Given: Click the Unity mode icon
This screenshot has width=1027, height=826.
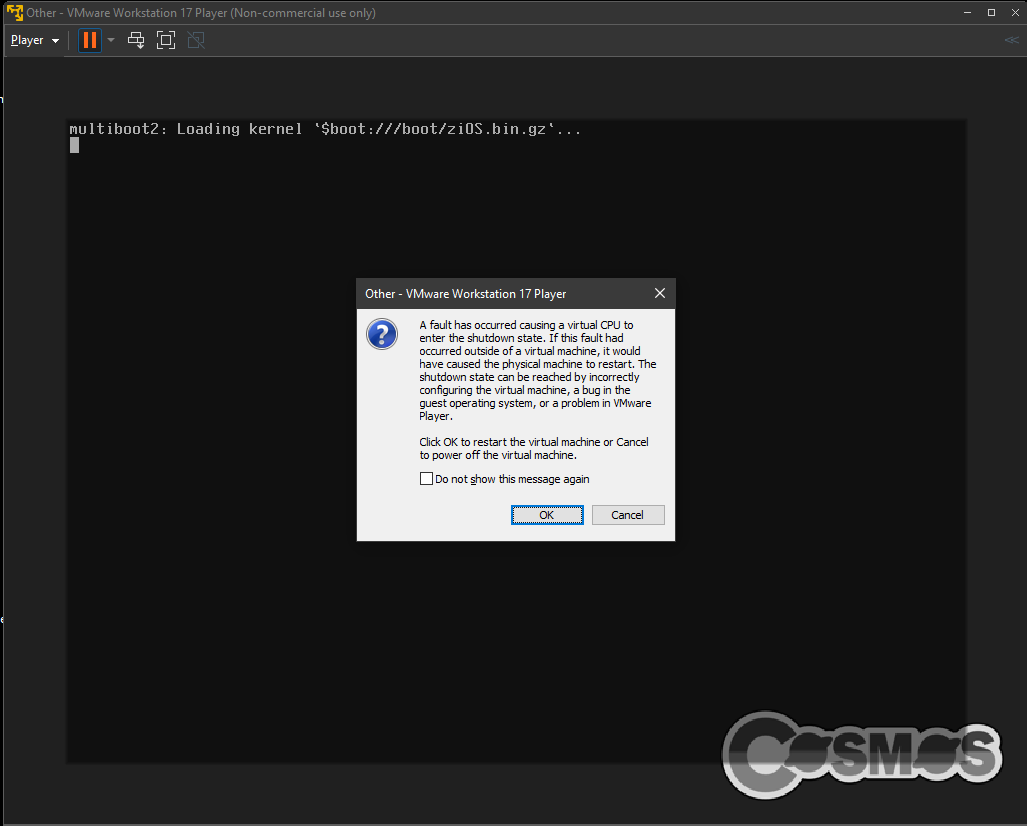Looking at the screenshot, I should pos(195,40).
